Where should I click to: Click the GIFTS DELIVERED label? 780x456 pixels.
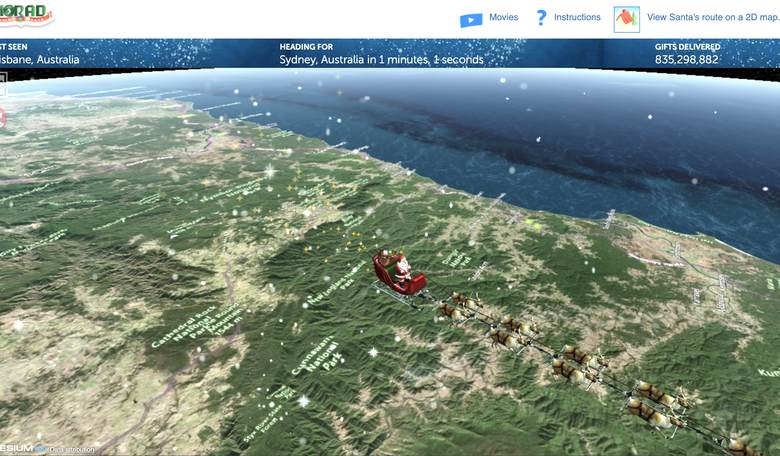tap(687, 47)
